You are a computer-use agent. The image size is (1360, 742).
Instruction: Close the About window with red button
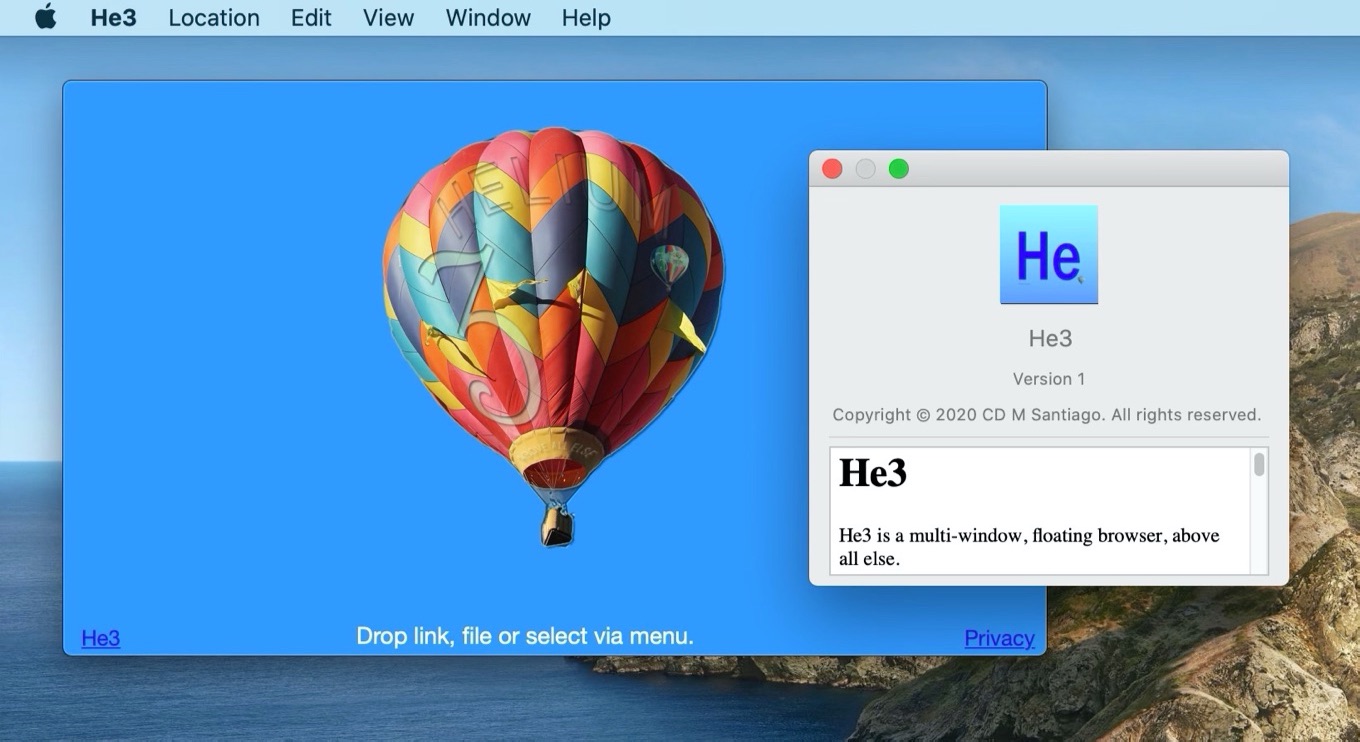click(832, 169)
